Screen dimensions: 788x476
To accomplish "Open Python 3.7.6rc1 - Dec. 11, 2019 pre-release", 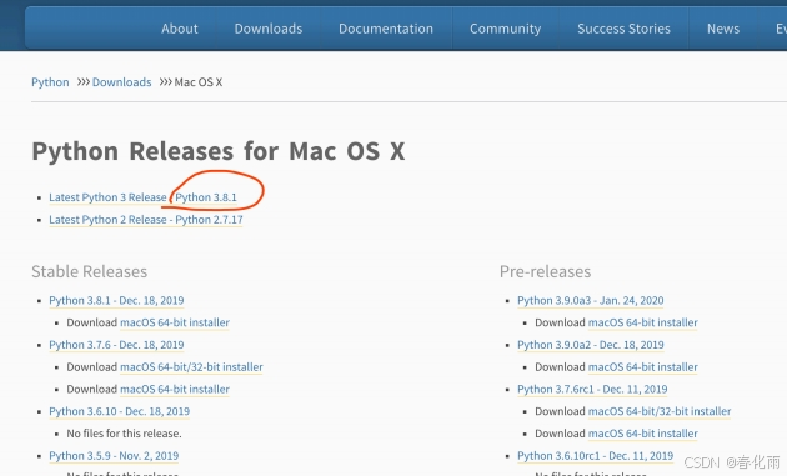I will pos(592,389).
